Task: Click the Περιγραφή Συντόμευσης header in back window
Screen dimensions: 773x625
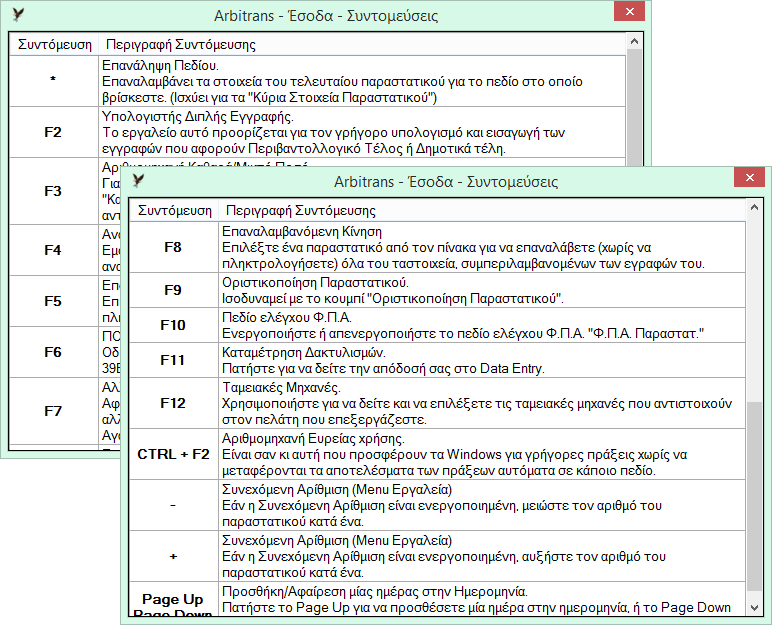Action: (x=362, y=45)
